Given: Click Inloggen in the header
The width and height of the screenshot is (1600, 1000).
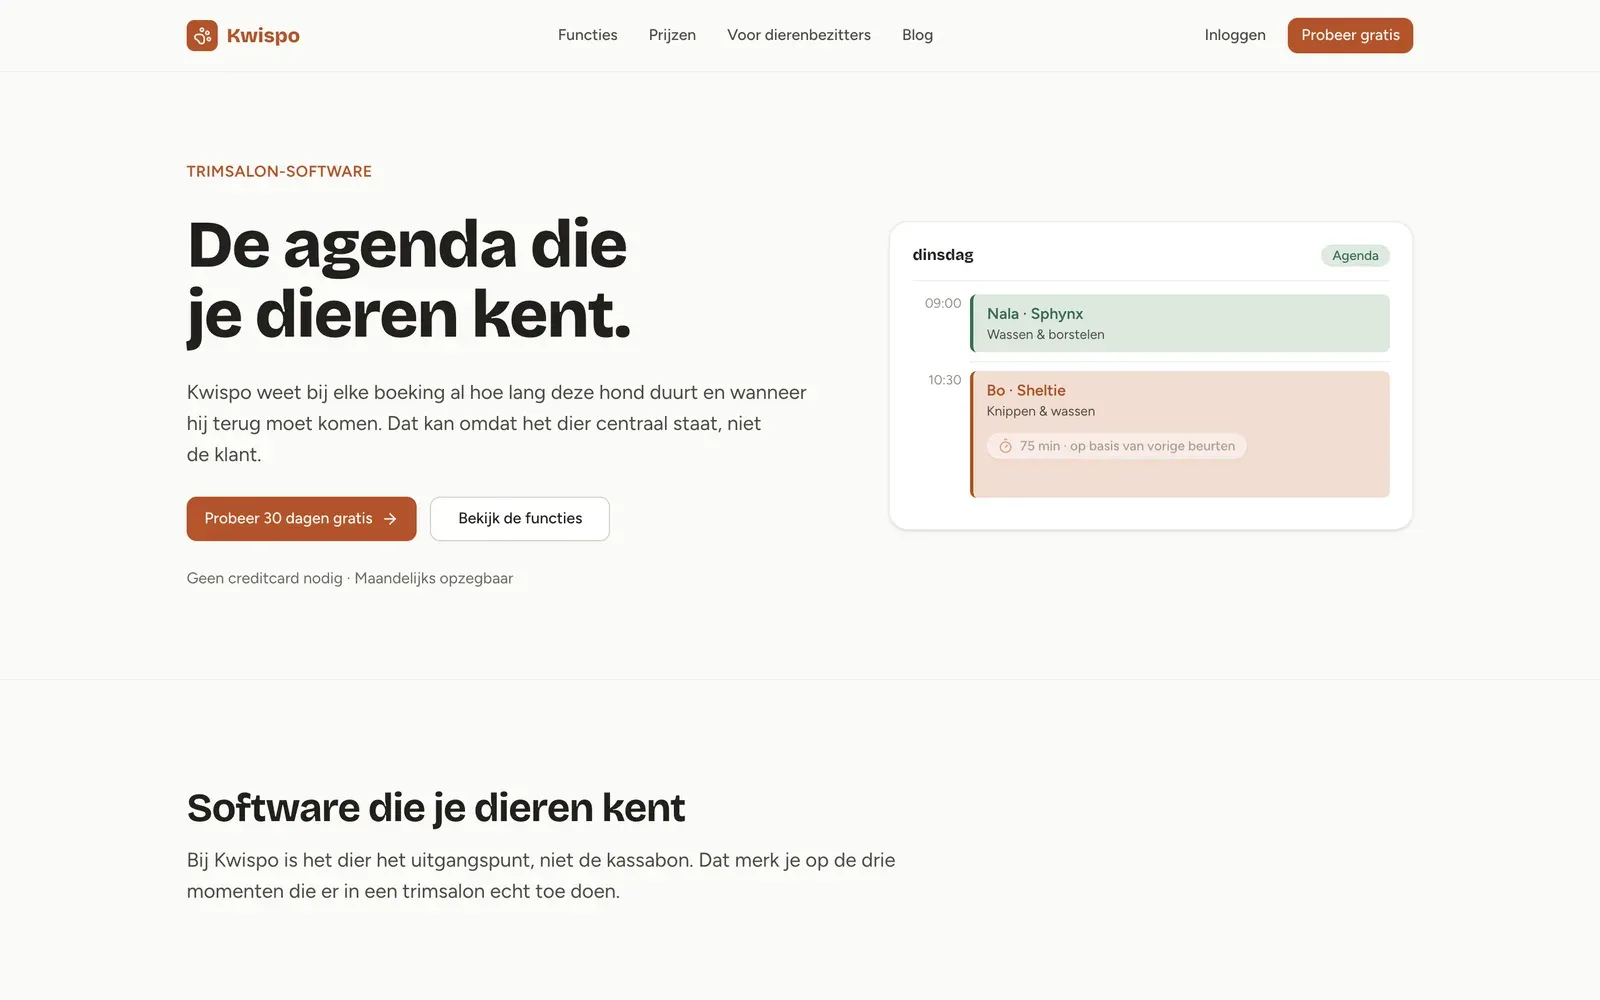Looking at the screenshot, I should click(1235, 35).
